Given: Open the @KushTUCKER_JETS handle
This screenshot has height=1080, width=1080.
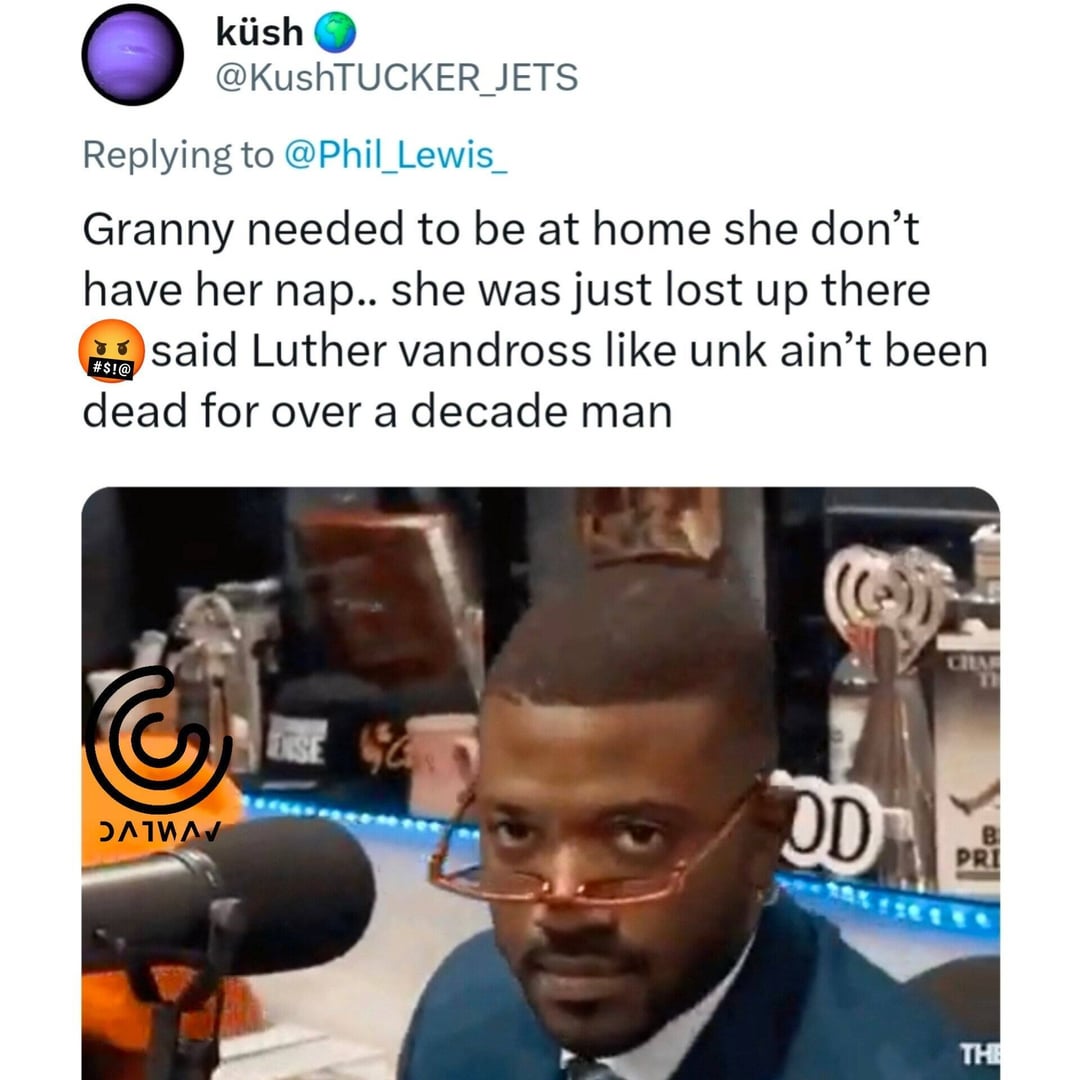Looking at the screenshot, I should pos(397,77).
